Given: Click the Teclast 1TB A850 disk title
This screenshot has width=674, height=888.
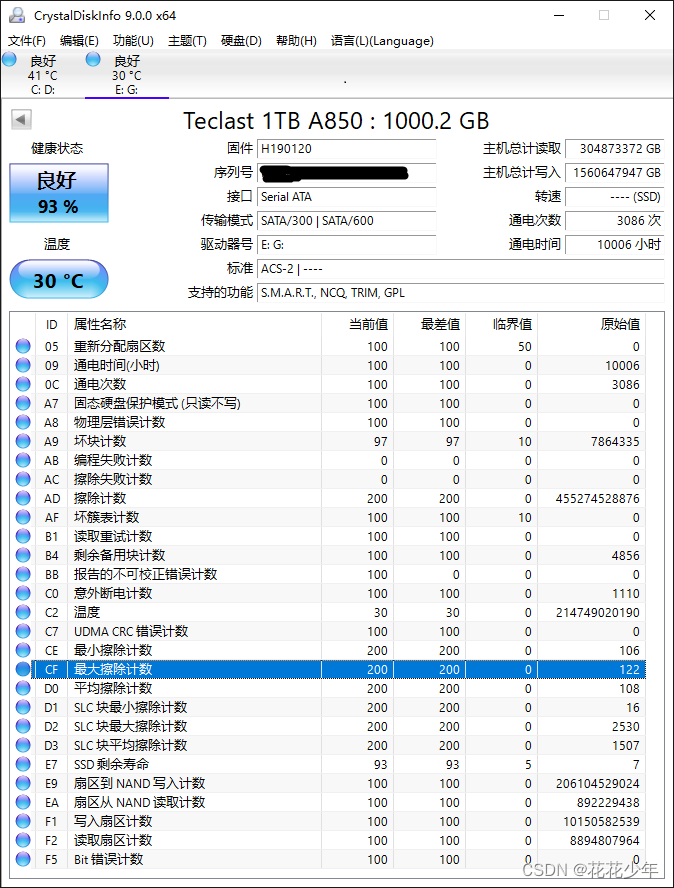Looking at the screenshot, I should tap(336, 121).
